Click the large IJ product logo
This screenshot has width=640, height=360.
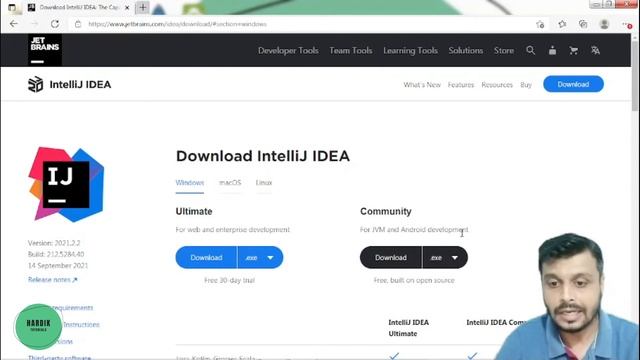pyautogui.click(x=66, y=184)
